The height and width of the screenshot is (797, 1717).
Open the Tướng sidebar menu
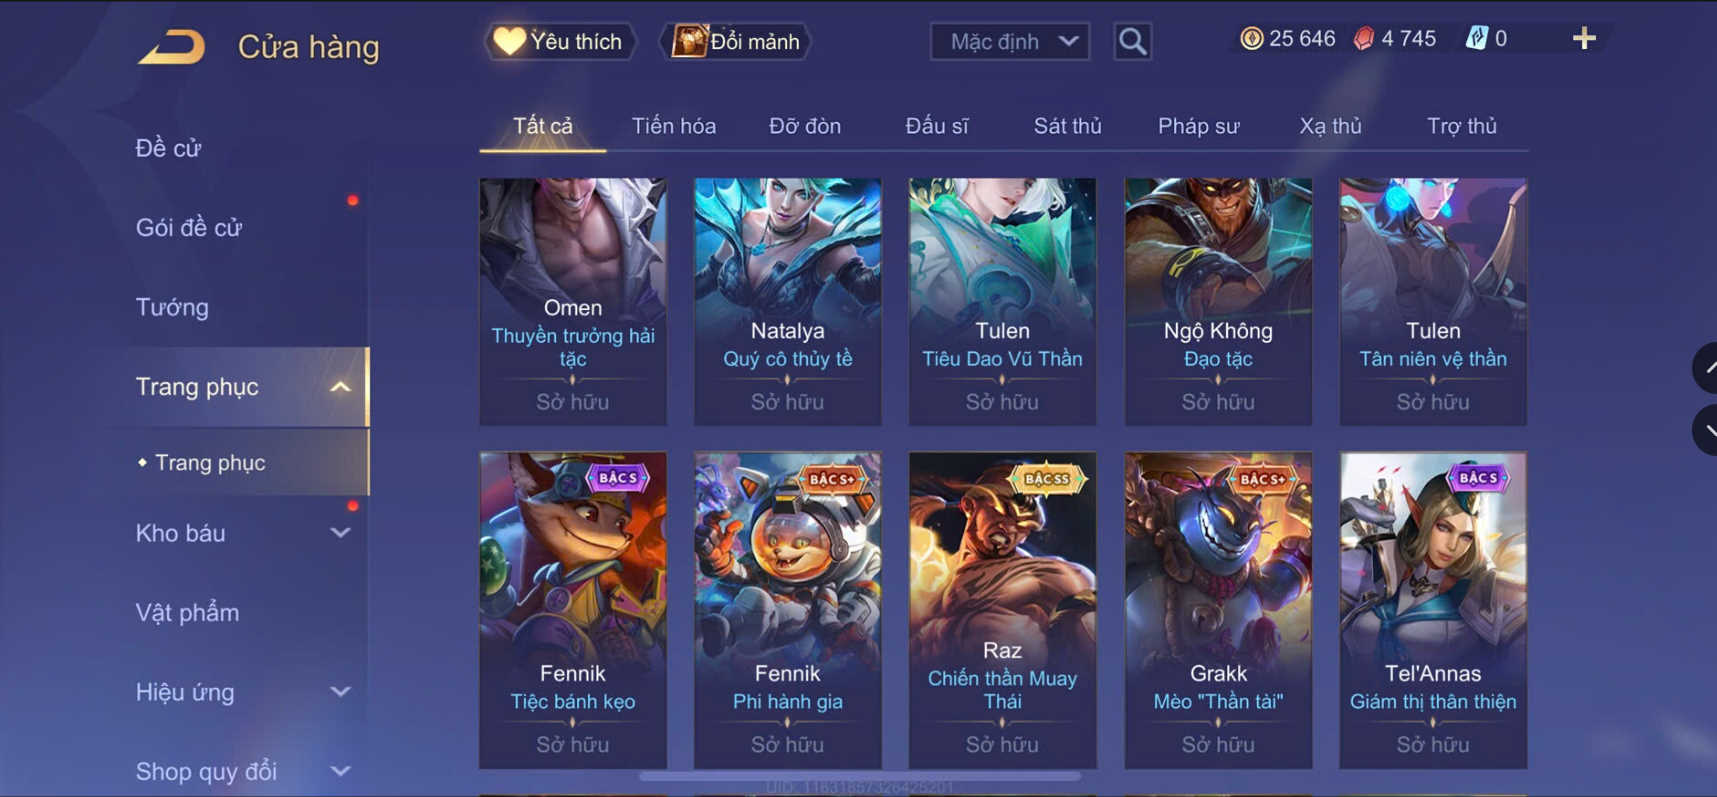click(x=172, y=307)
